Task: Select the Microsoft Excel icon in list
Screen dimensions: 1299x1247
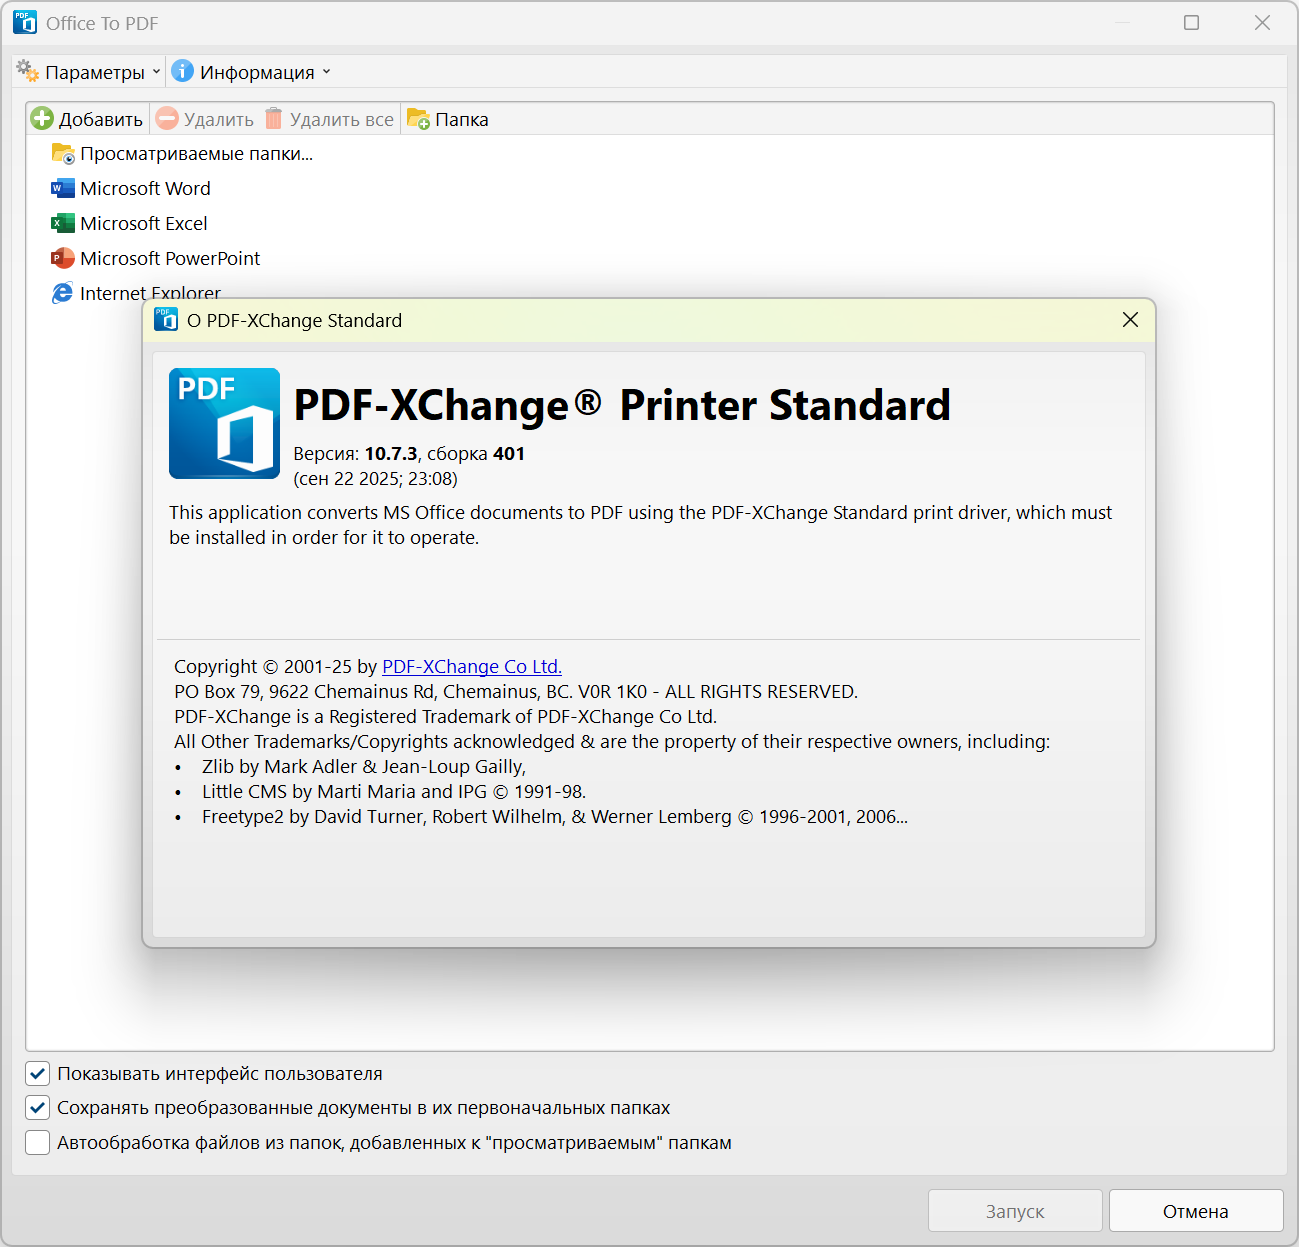Action: point(63,223)
